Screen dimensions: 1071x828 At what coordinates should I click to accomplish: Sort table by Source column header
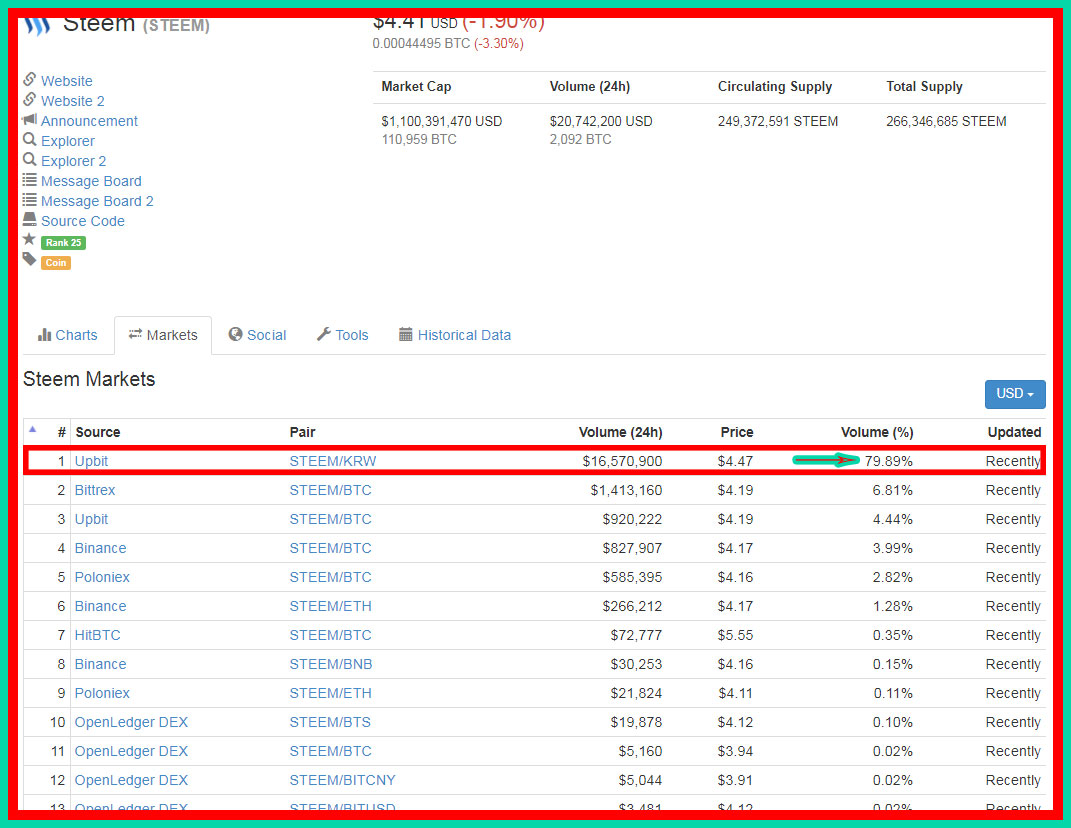(x=98, y=432)
